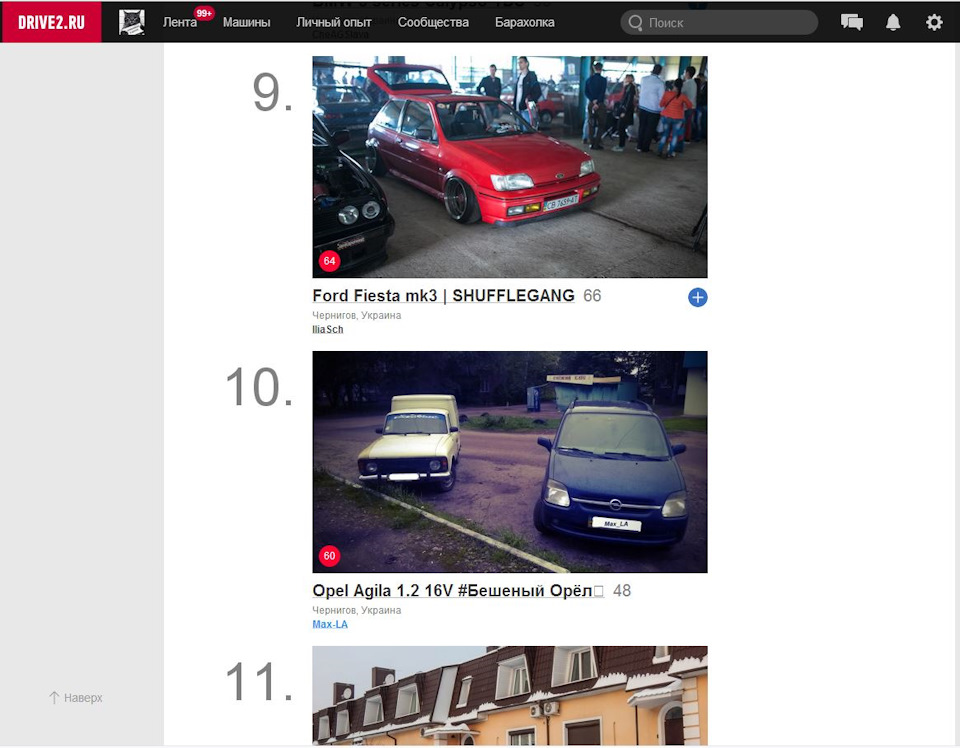The height and width of the screenshot is (748, 960).
Task: Click the 66 count next to Ford Fiesta
Action: [592, 296]
